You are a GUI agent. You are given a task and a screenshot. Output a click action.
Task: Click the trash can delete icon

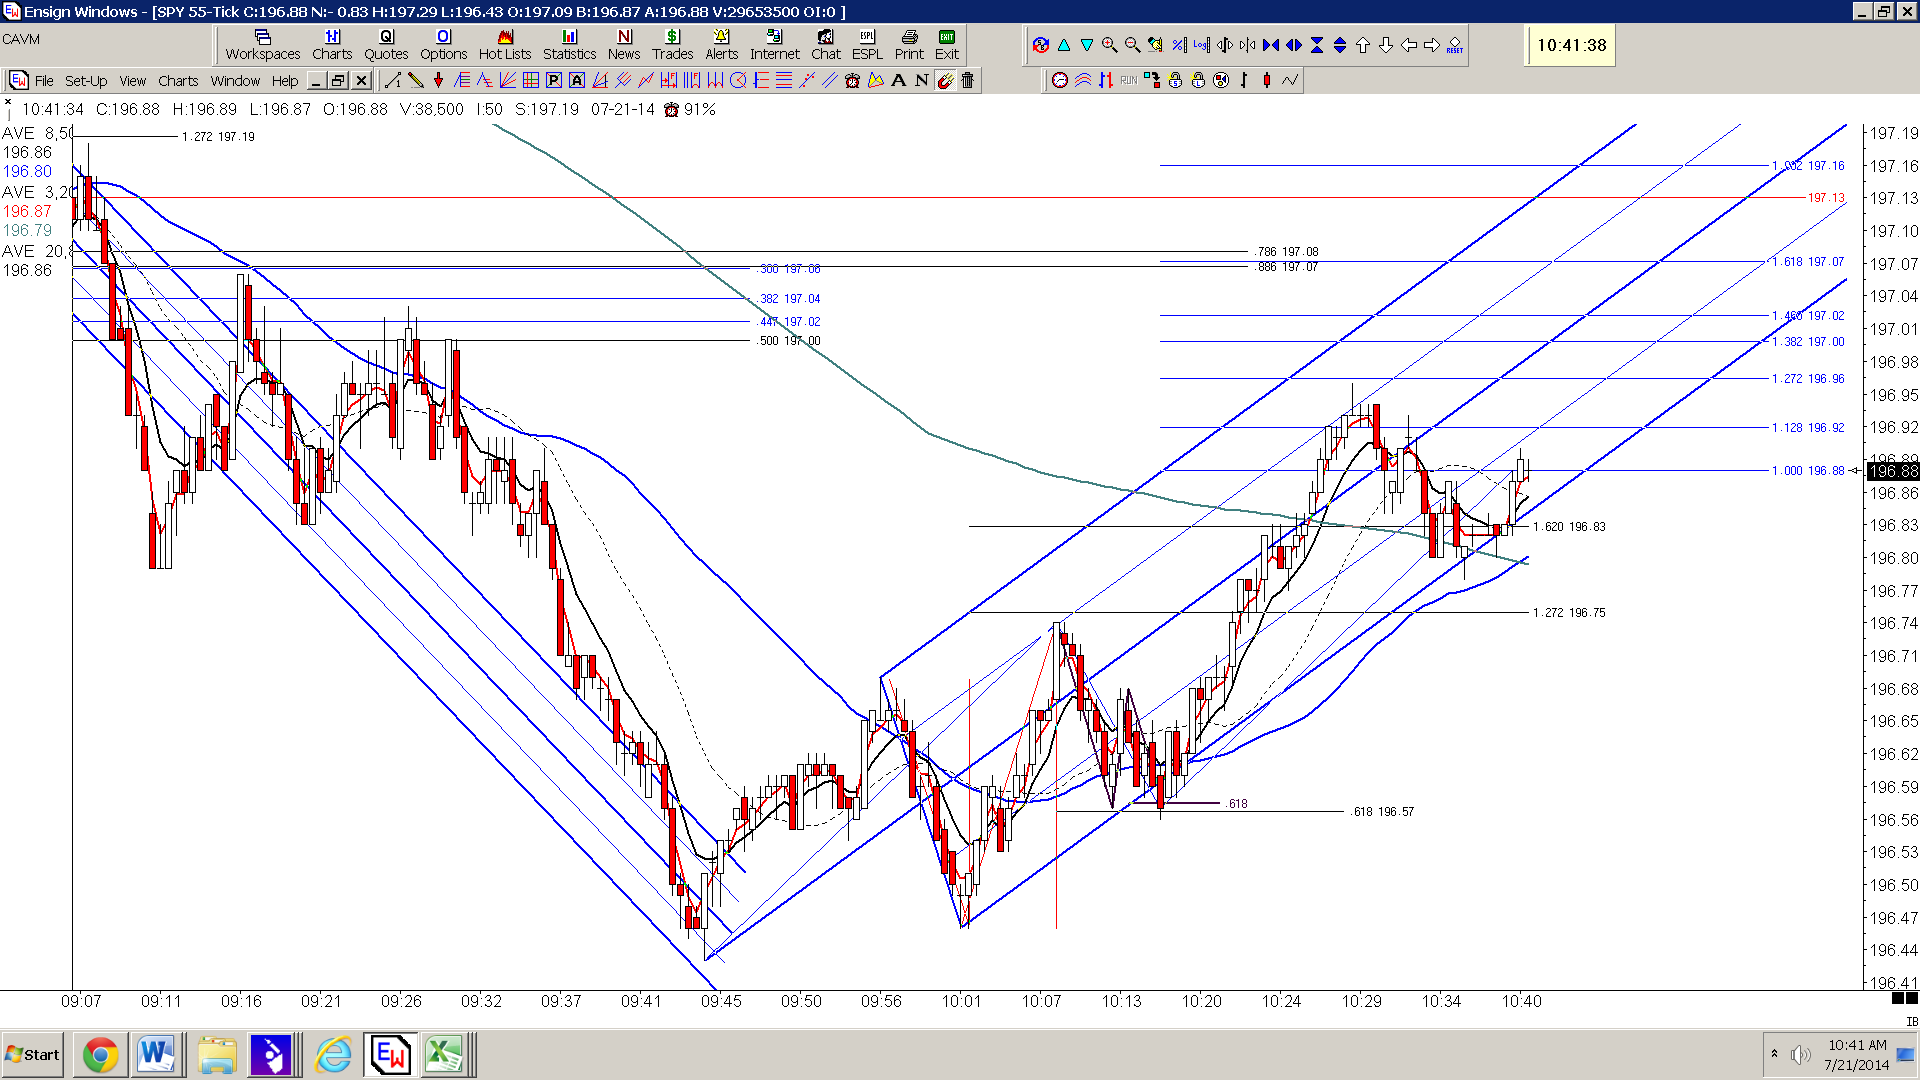[967, 80]
